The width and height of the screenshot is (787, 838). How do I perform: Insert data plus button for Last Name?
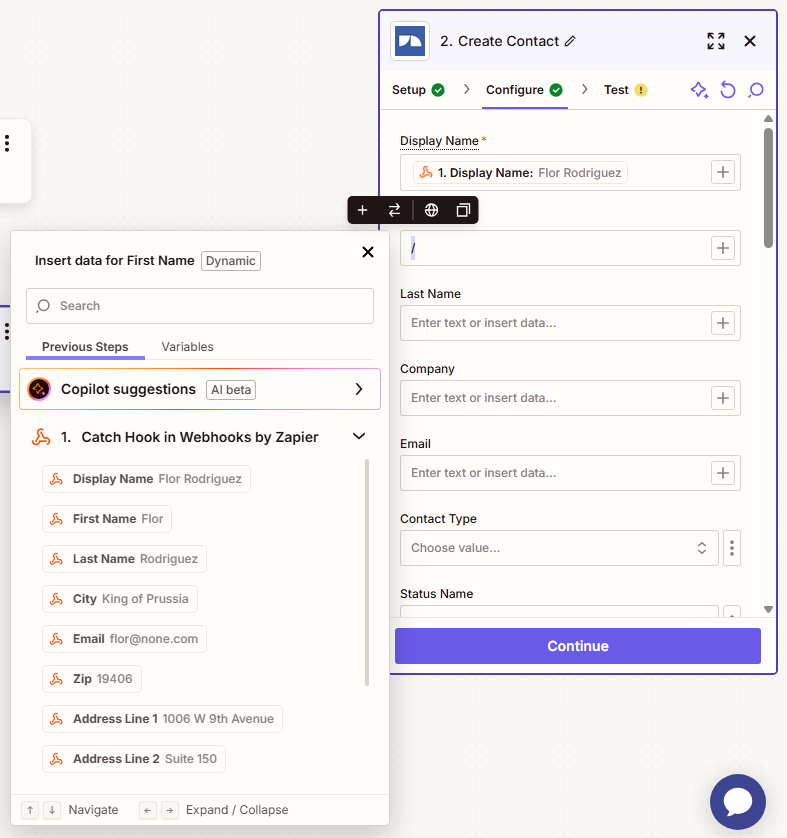pos(723,323)
